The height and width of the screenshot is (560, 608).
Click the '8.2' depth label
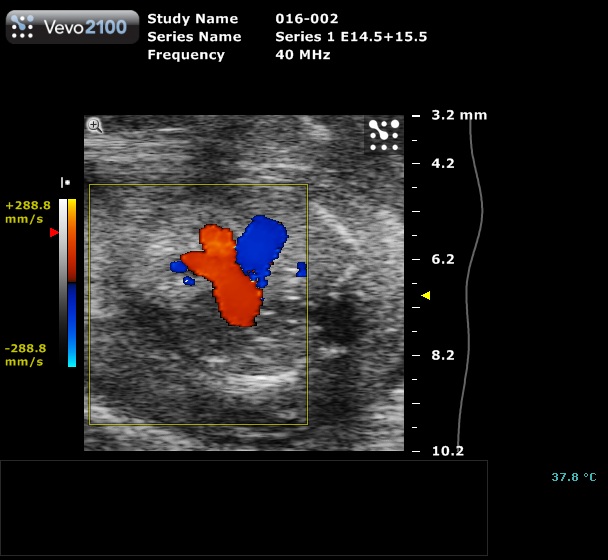[443, 355]
